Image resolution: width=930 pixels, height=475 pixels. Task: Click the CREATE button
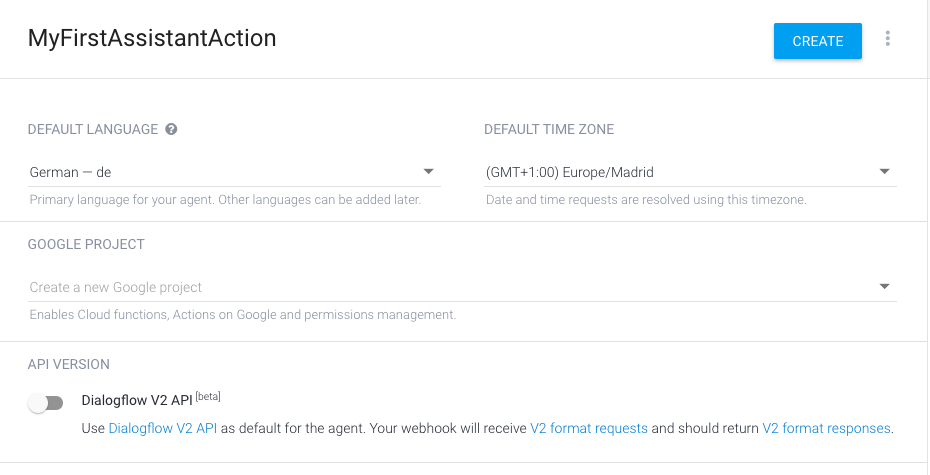pyautogui.click(x=817, y=41)
